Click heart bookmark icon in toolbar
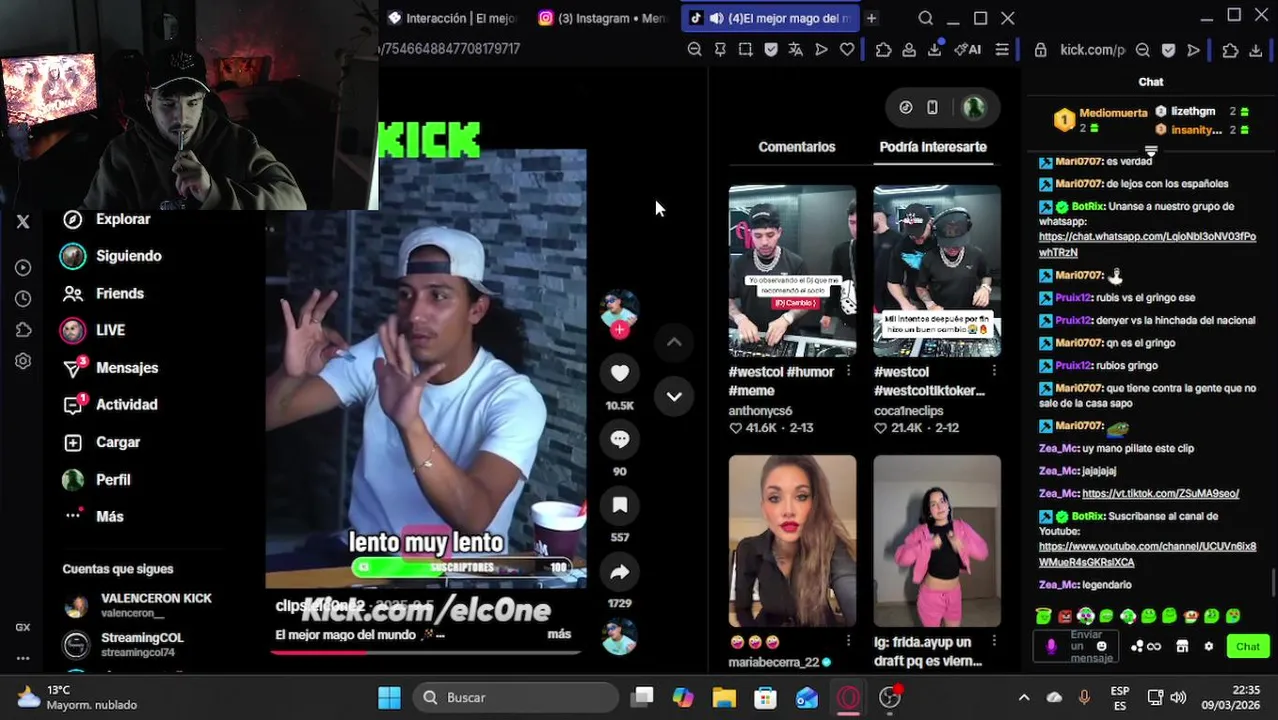 847,49
